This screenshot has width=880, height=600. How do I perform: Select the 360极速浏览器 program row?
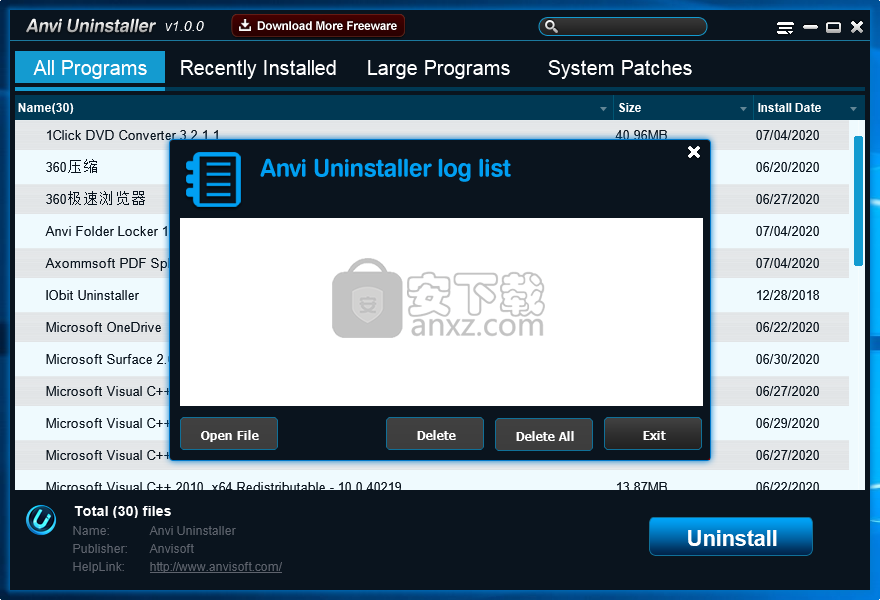[432, 199]
